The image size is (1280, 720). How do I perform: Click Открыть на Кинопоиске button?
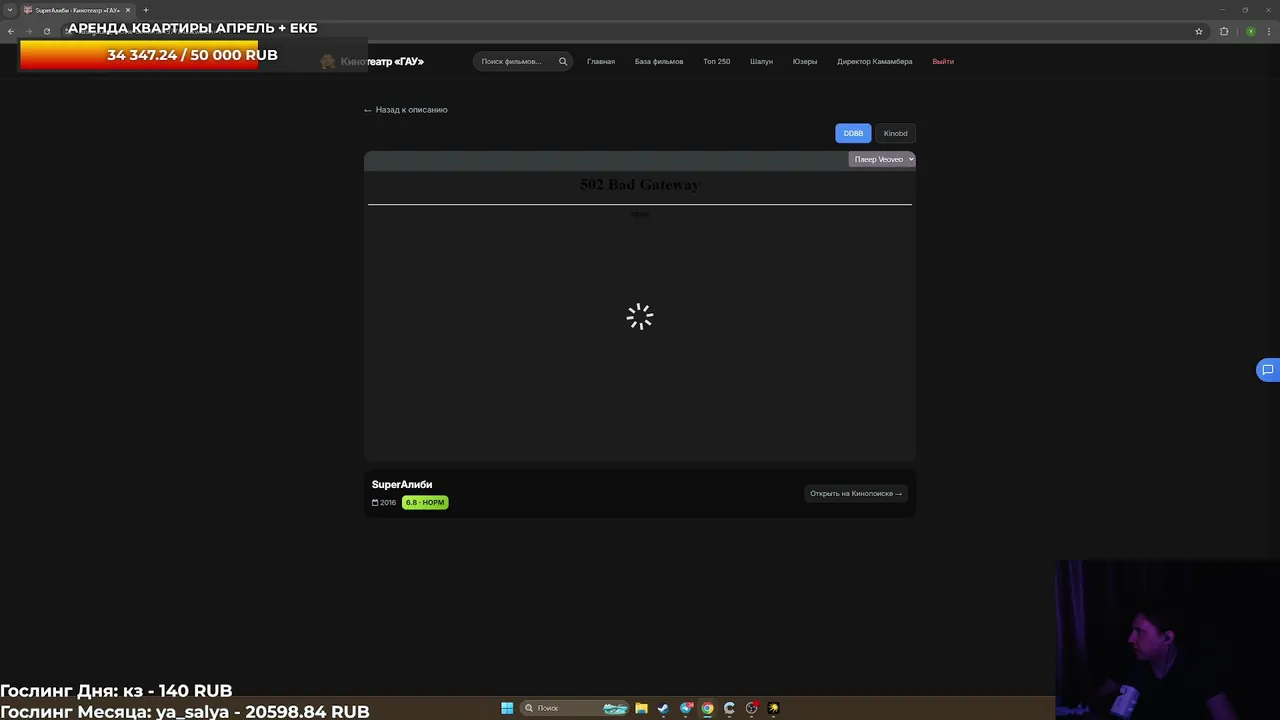856,493
